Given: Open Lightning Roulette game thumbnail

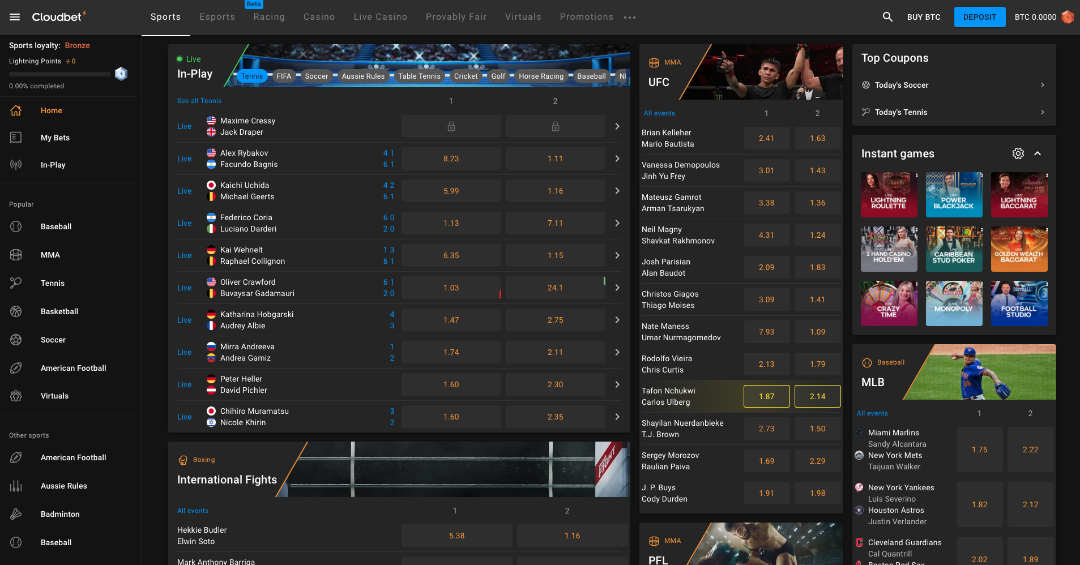Looking at the screenshot, I should (889, 194).
